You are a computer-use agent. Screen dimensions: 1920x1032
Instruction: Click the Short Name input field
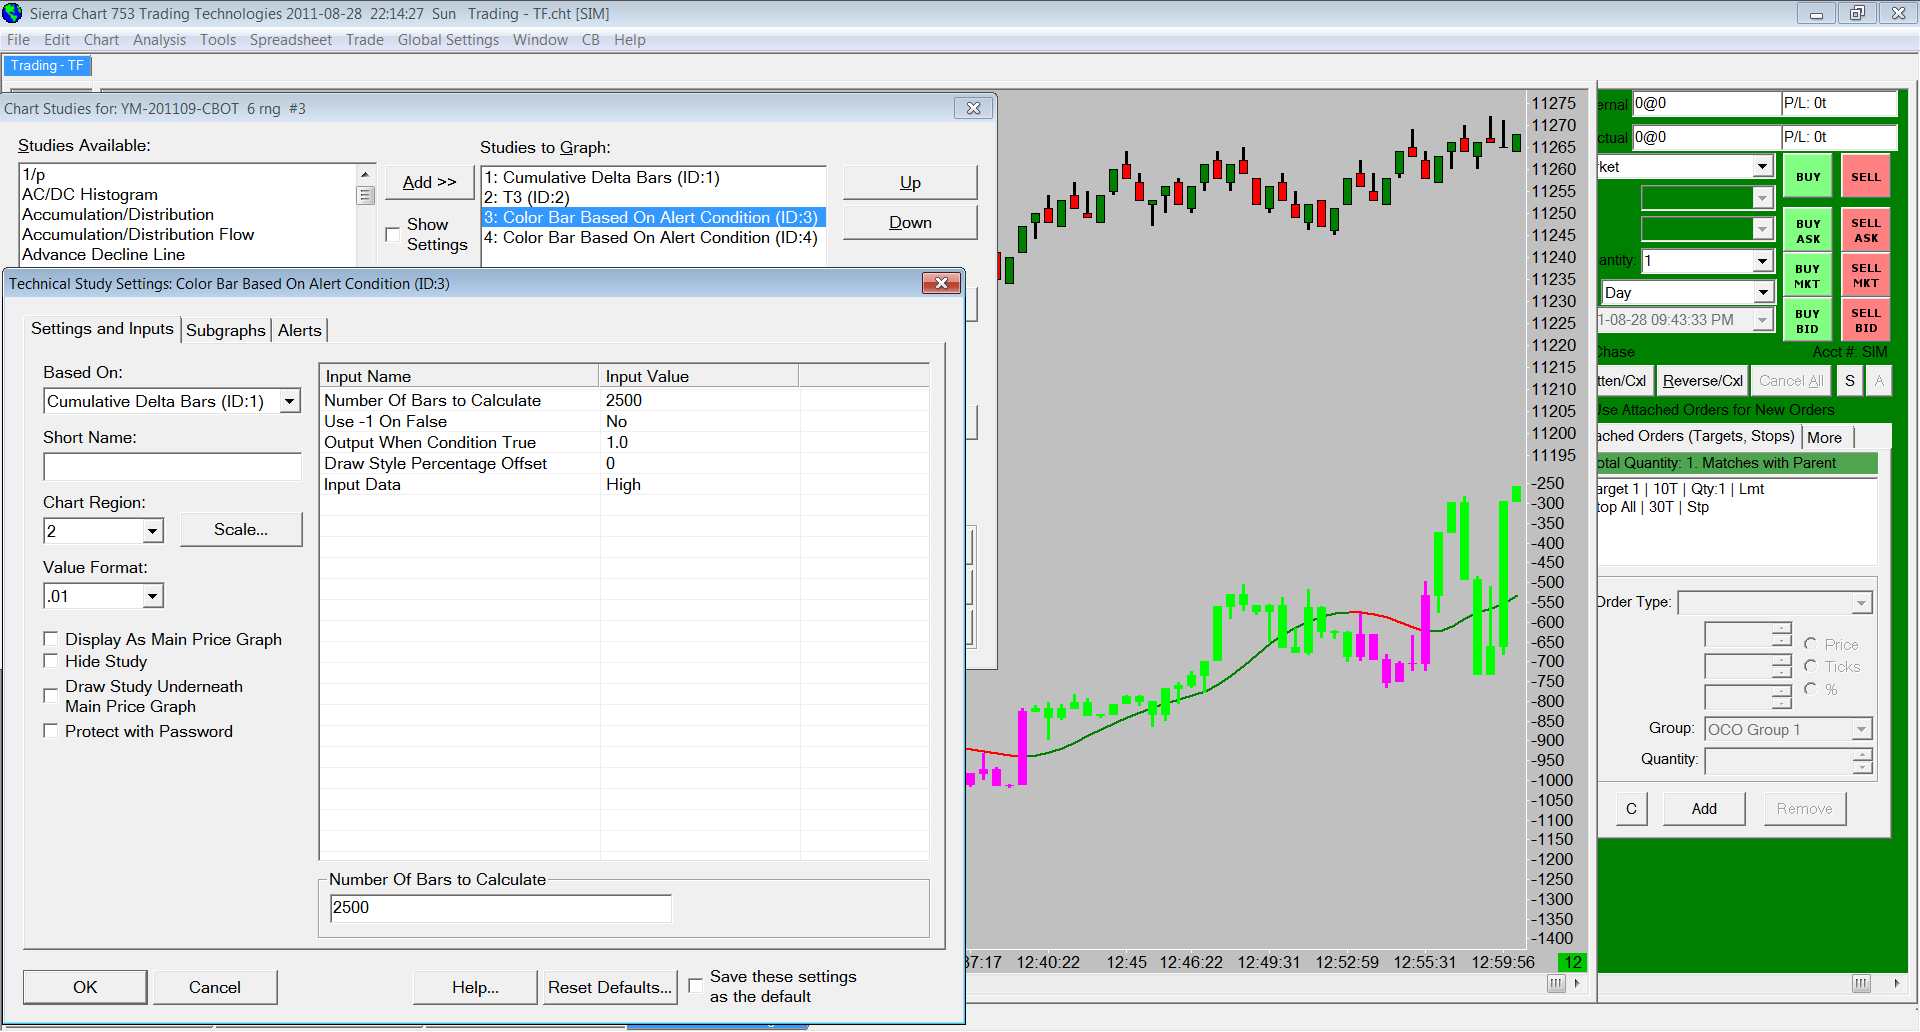tap(172, 466)
